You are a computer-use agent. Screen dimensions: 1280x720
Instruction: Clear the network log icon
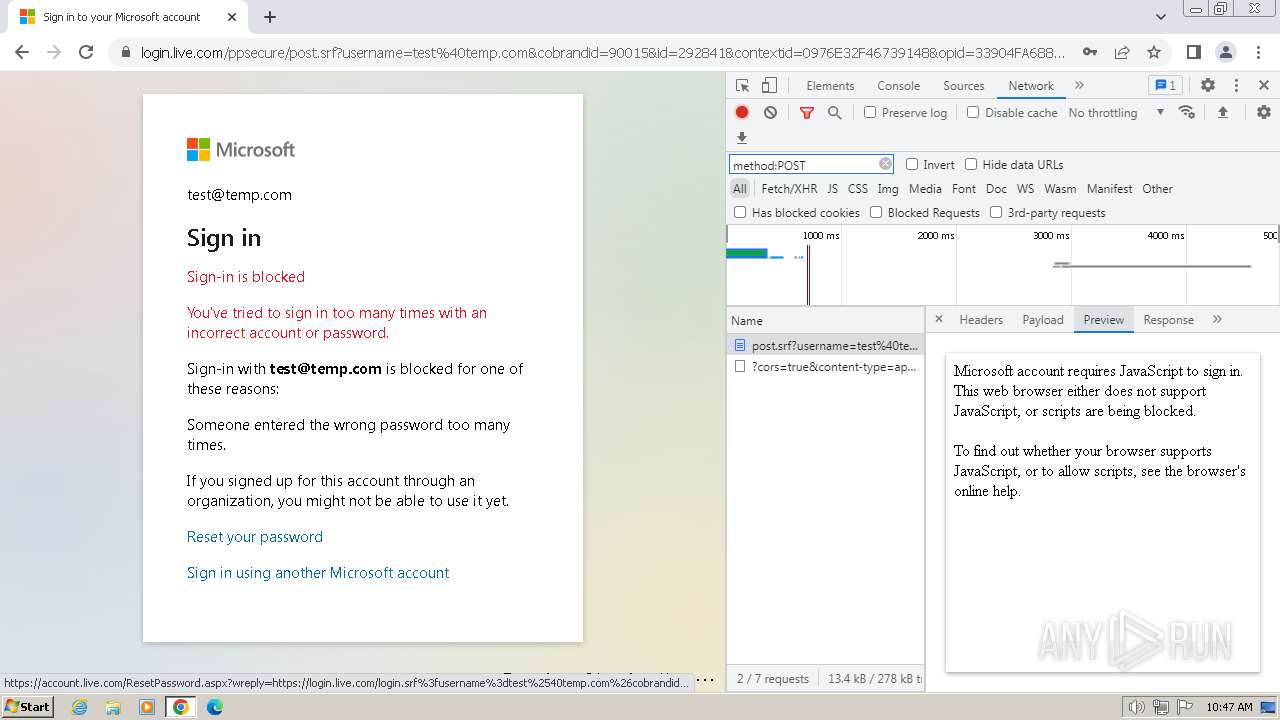[x=770, y=113]
